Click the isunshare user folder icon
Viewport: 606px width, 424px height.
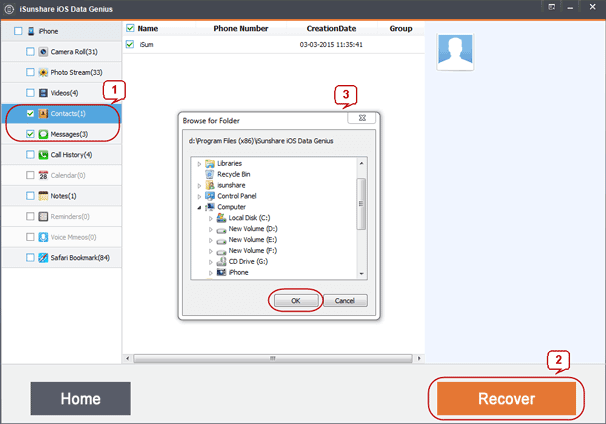(210, 185)
